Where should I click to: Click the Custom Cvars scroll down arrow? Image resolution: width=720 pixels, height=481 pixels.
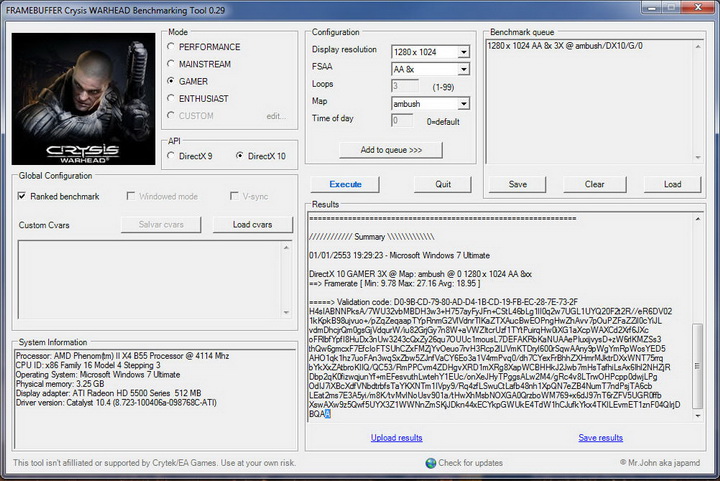tap(286, 313)
